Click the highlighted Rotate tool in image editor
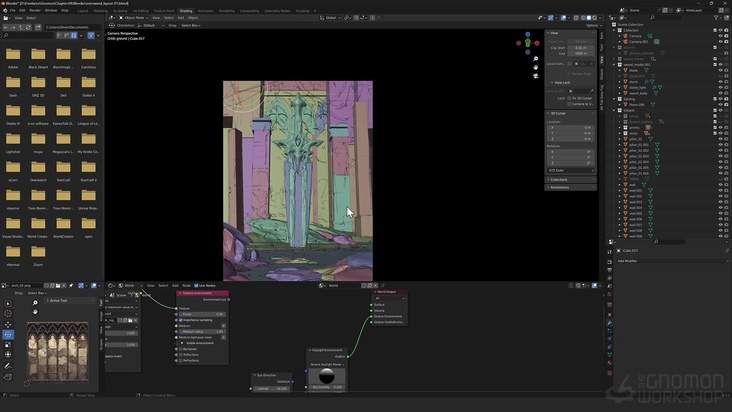The image size is (732, 412). [x=8, y=335]
